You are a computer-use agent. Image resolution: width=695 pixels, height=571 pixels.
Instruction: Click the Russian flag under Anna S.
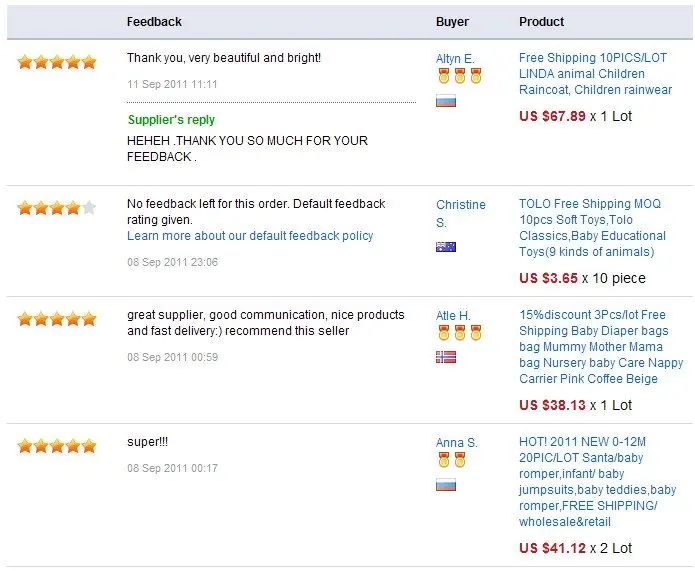pyautogui.click(x=446, y=485)
